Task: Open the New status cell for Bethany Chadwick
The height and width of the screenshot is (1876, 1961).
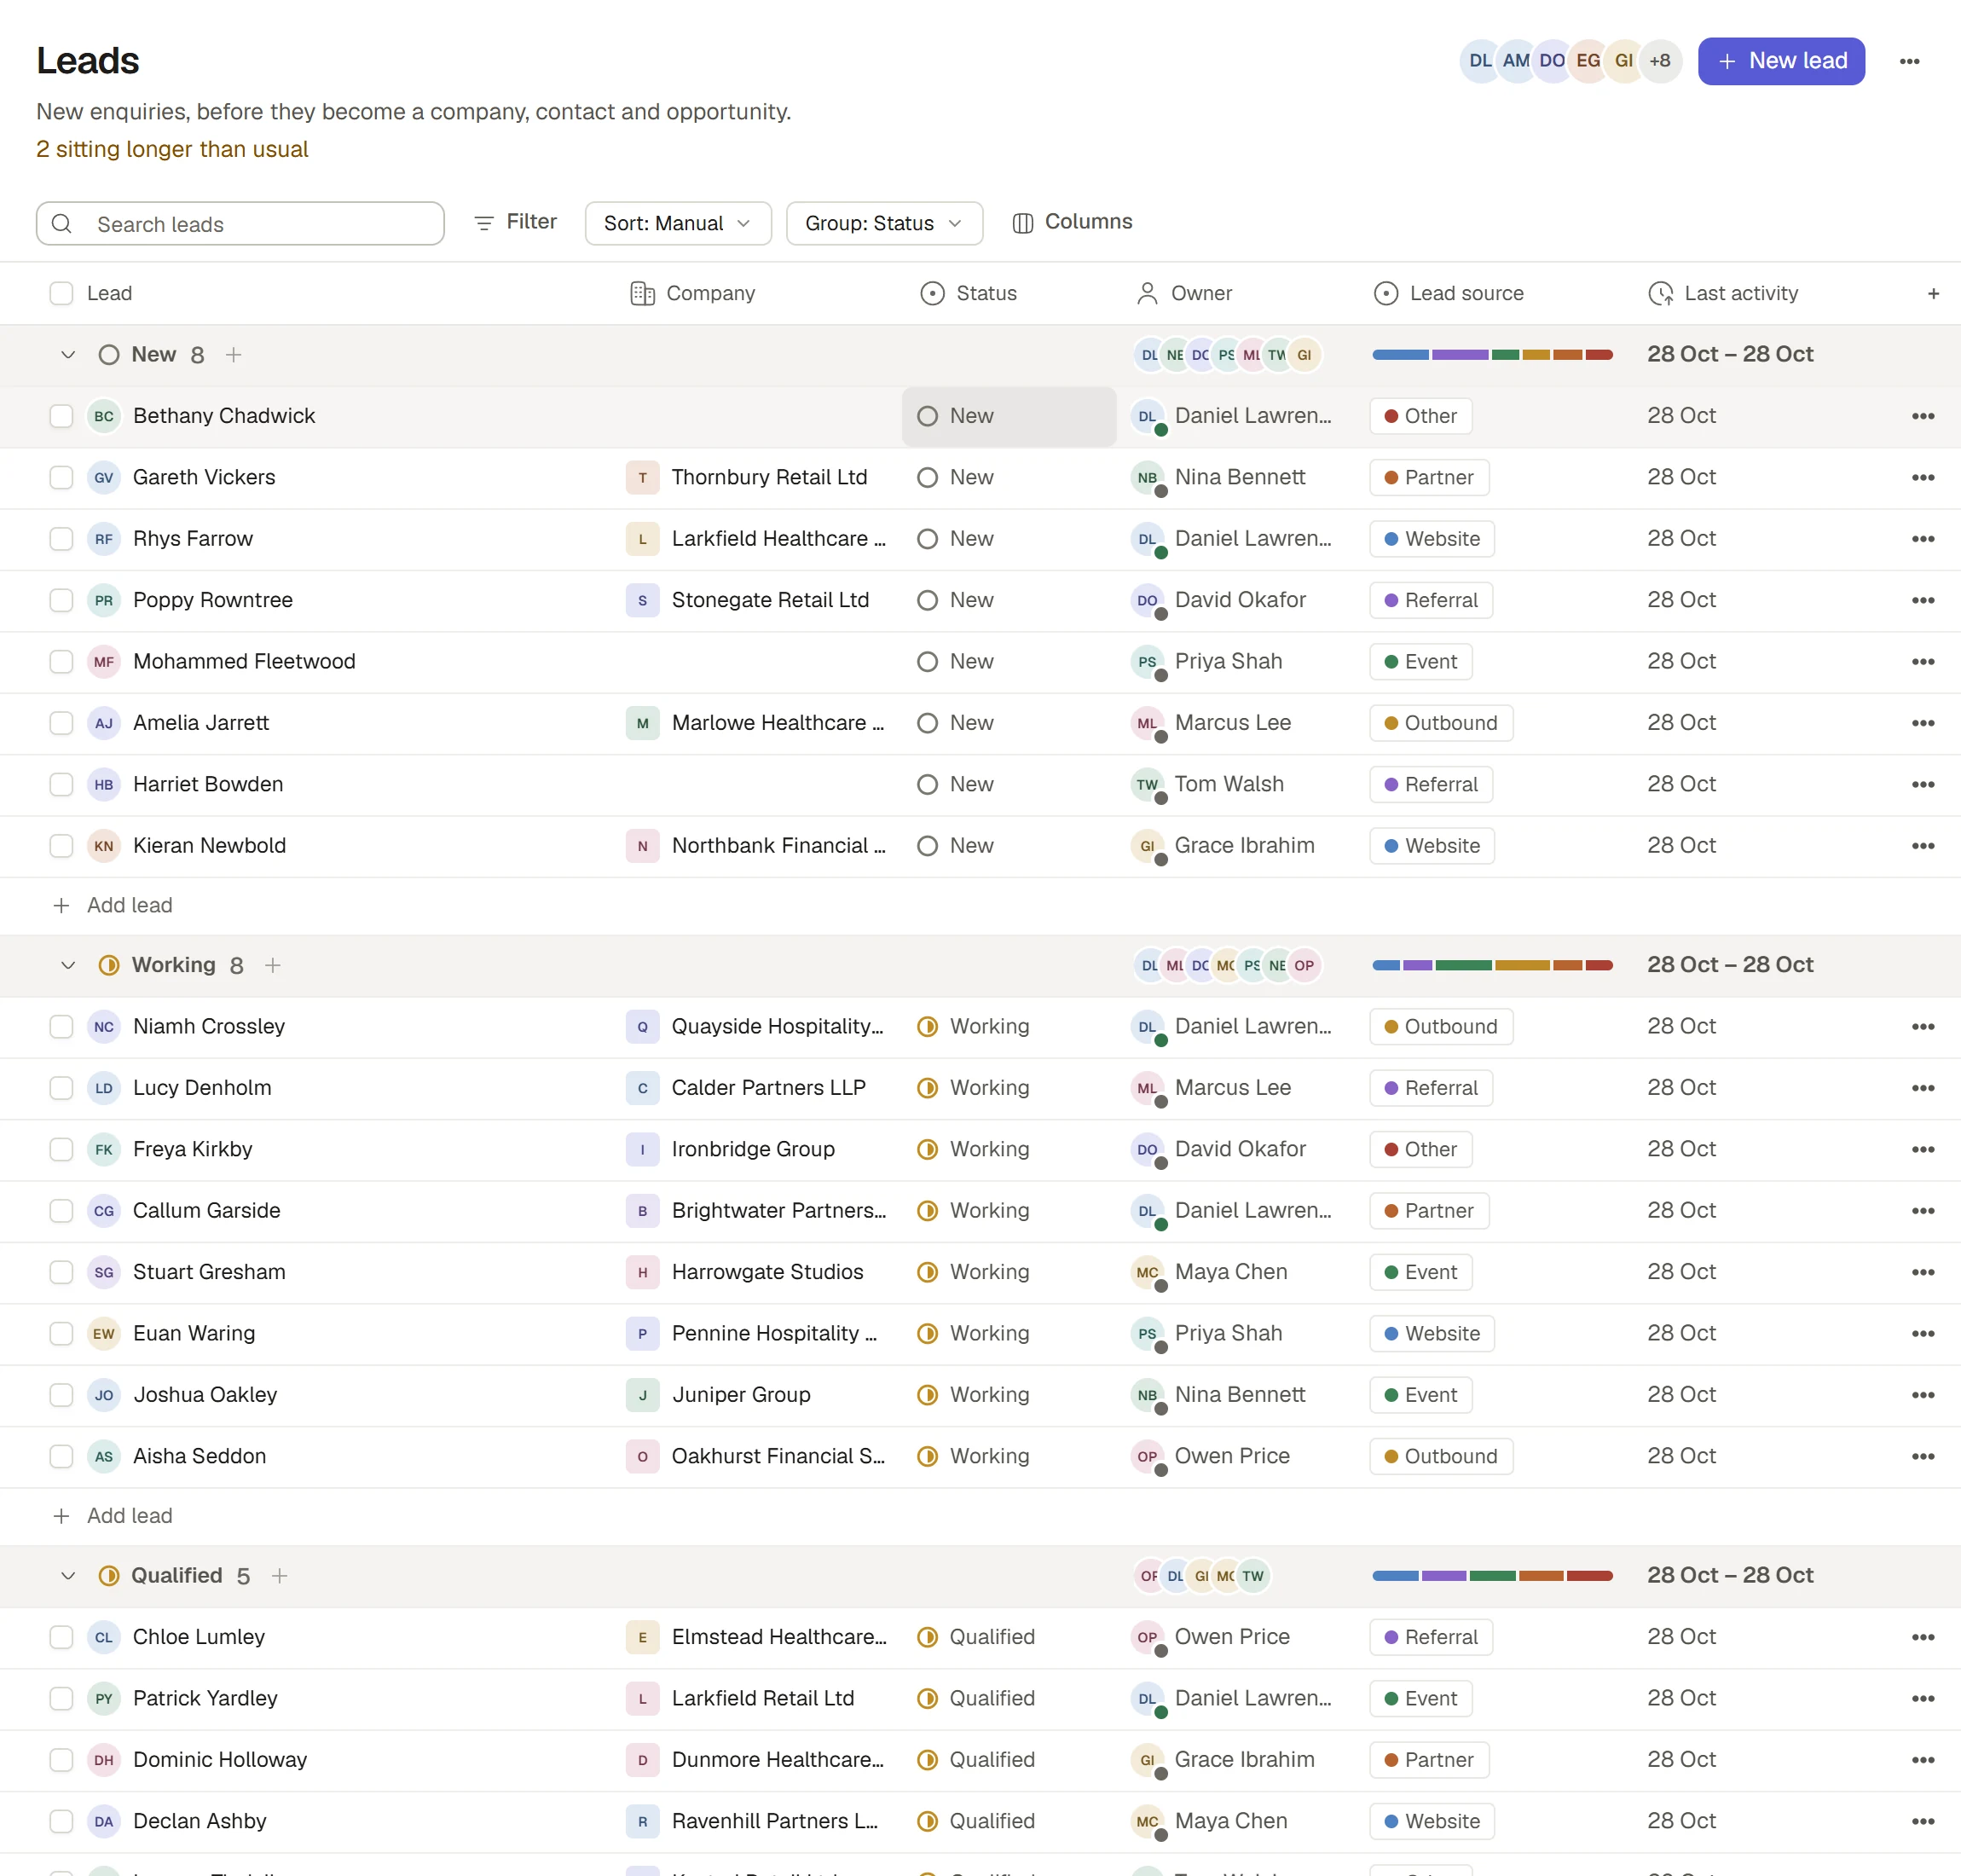Action: tap(1009, 416)
